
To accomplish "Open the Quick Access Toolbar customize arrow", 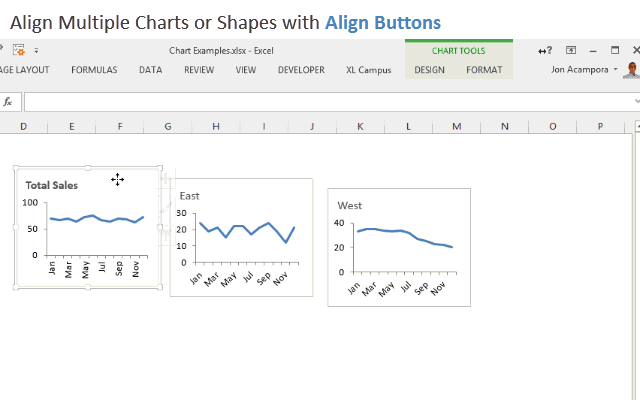I will [x=37, y=50].
